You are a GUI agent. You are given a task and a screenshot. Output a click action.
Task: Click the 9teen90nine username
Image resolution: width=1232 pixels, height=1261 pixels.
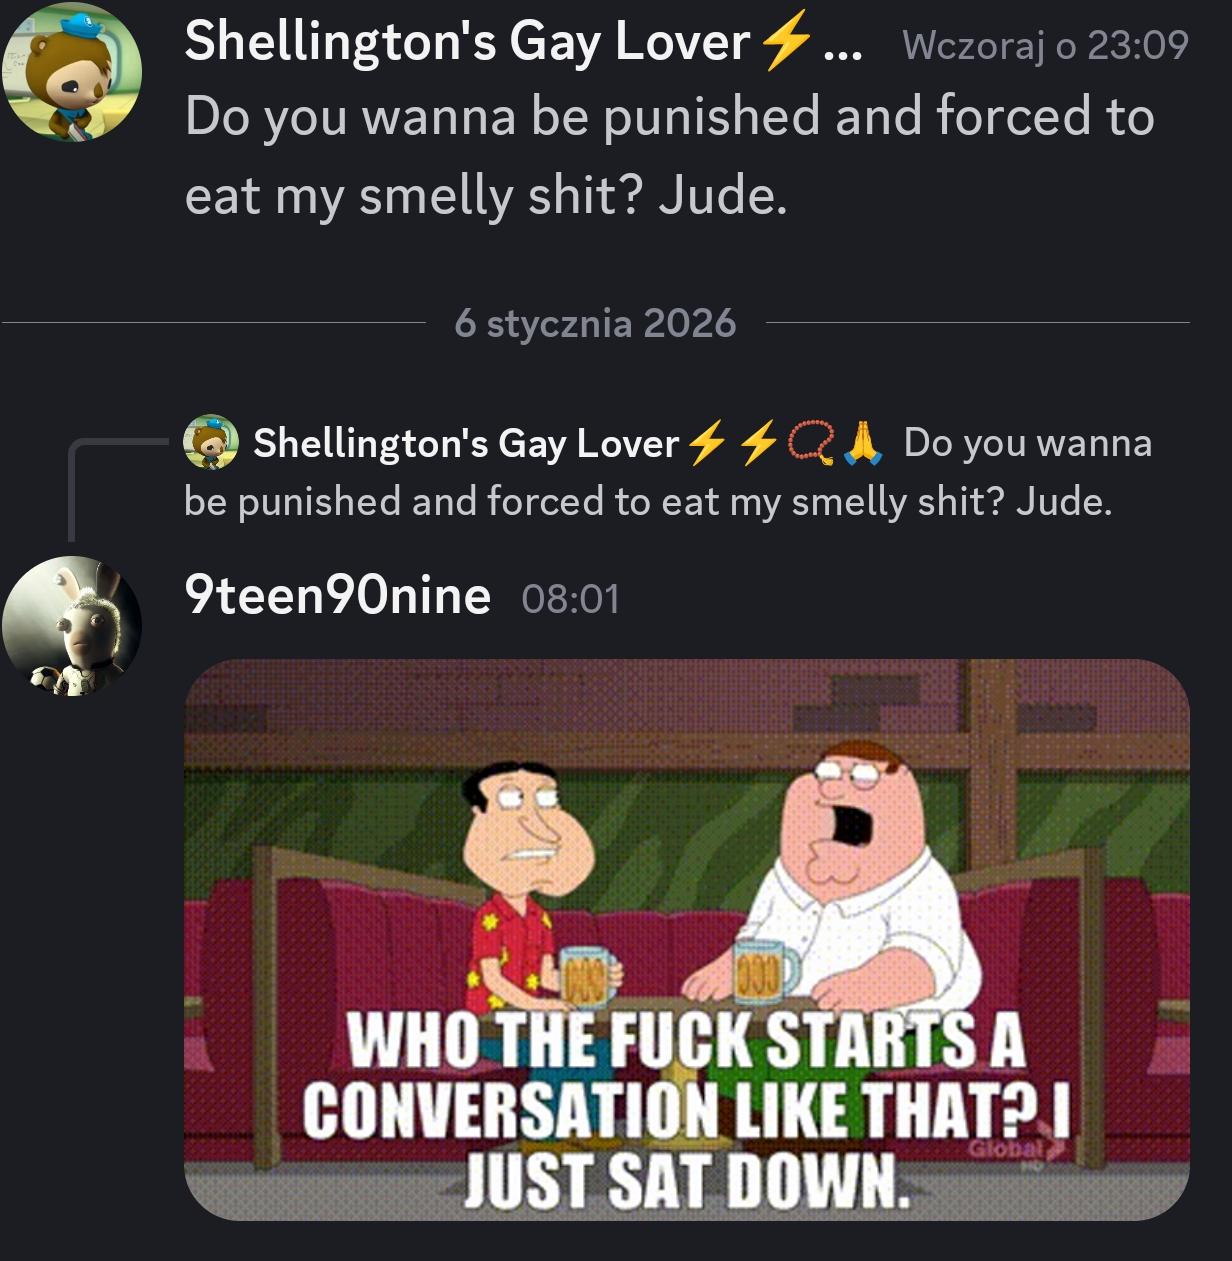point(338,596)
